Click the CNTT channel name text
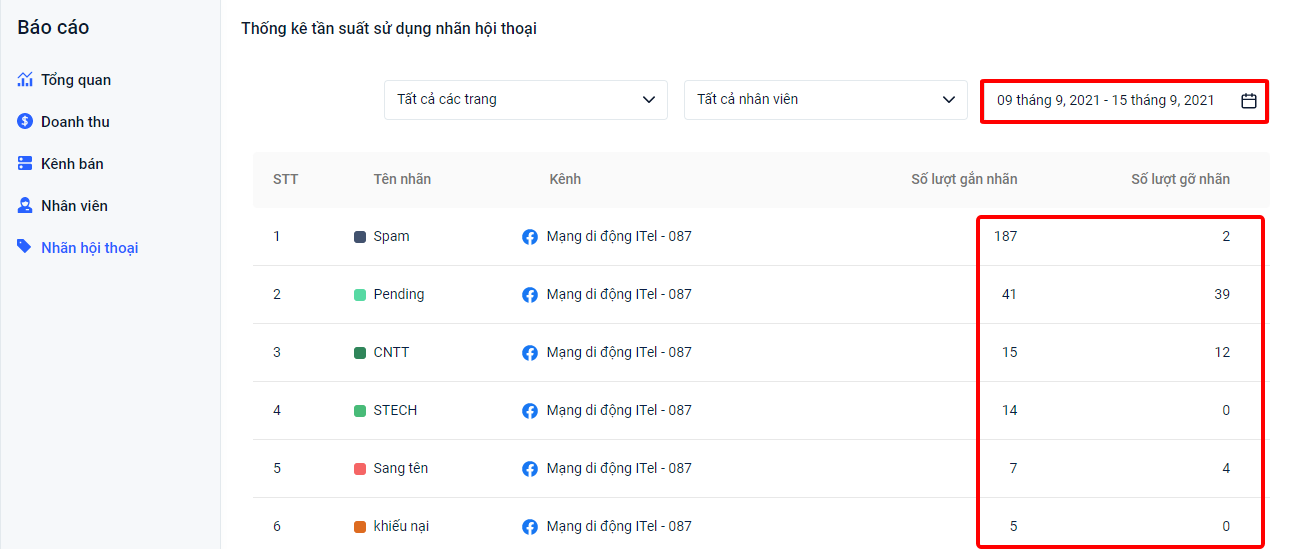This screenshot has height=549, width=1290. click(x=619, y=353)
